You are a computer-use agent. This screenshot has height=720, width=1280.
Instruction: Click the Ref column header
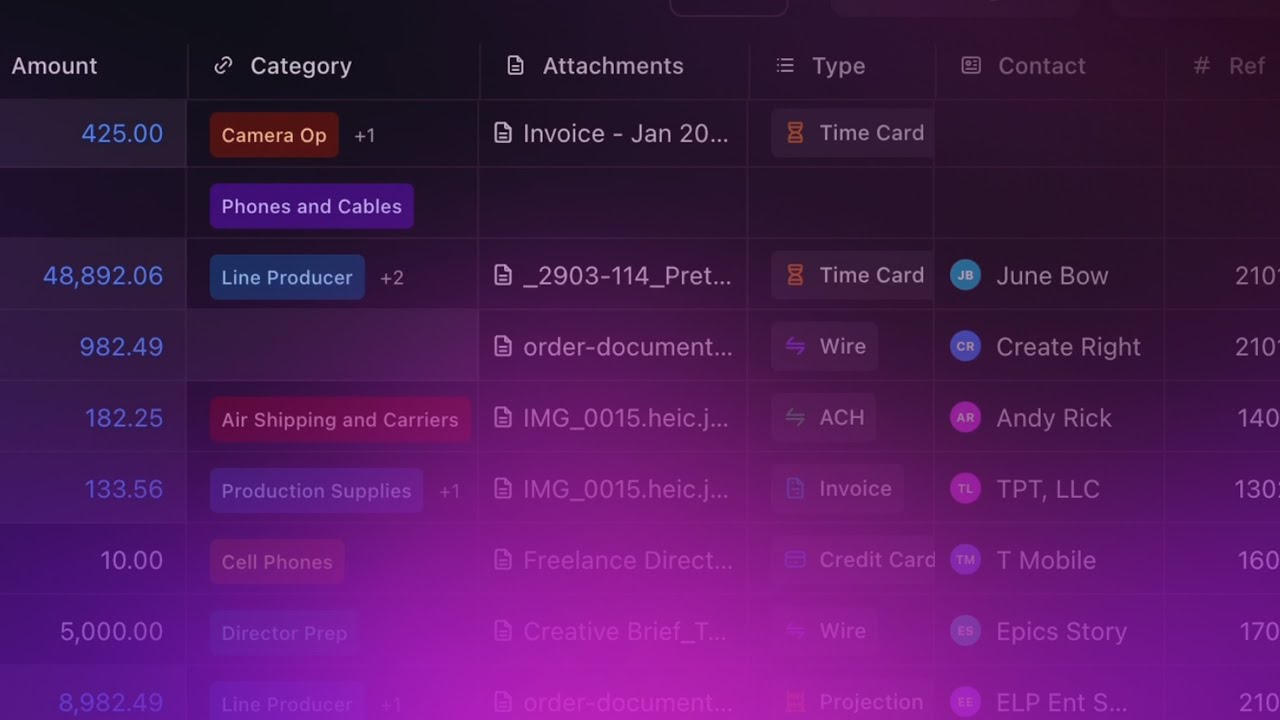coord(1247,66)
